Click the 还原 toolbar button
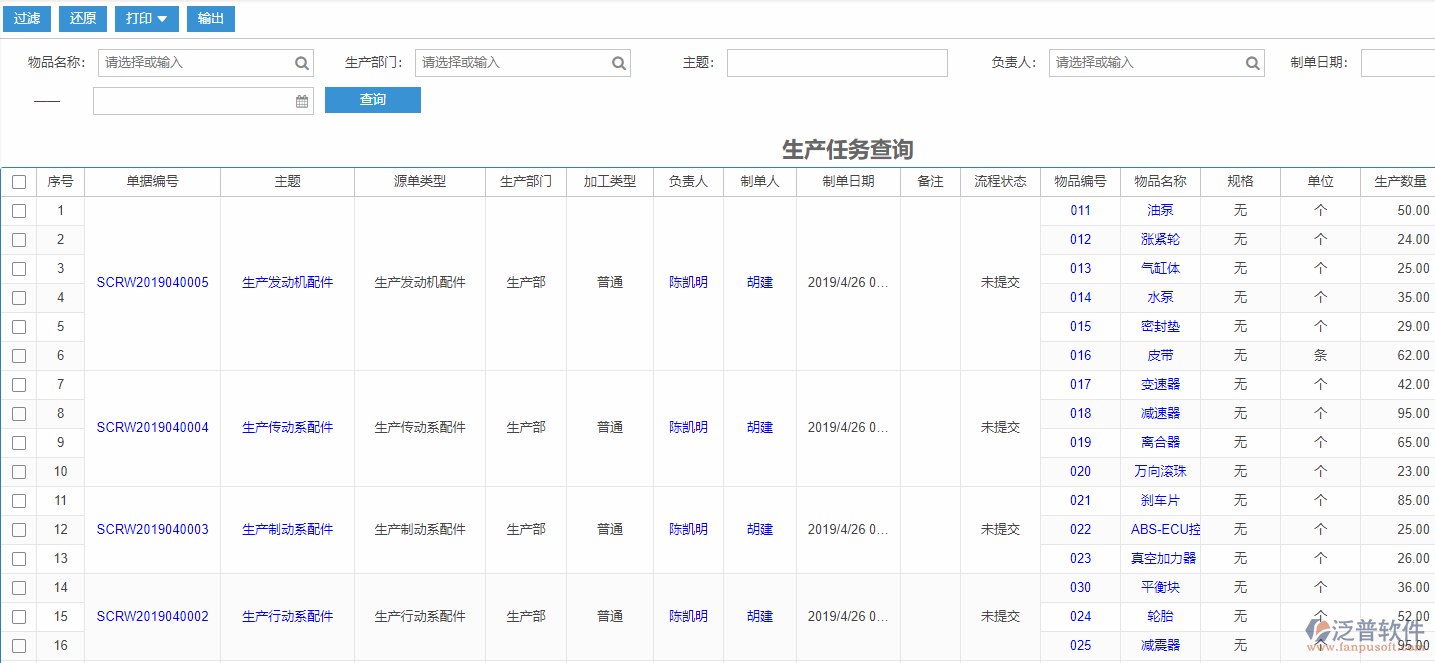 point(83,19)
